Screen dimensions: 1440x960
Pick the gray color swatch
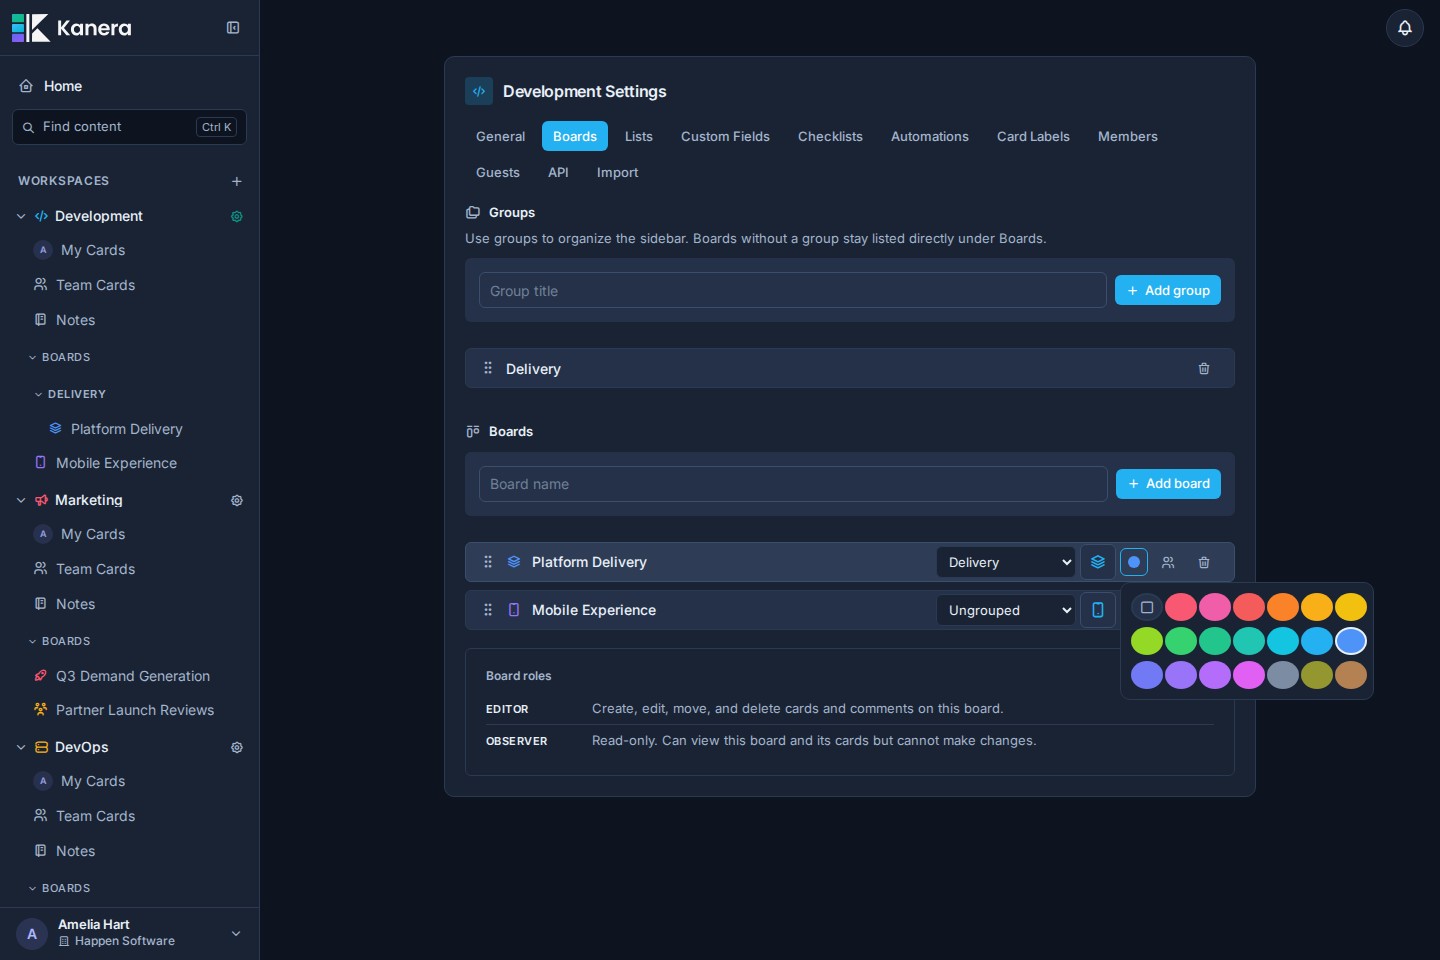coord(1283,675)
